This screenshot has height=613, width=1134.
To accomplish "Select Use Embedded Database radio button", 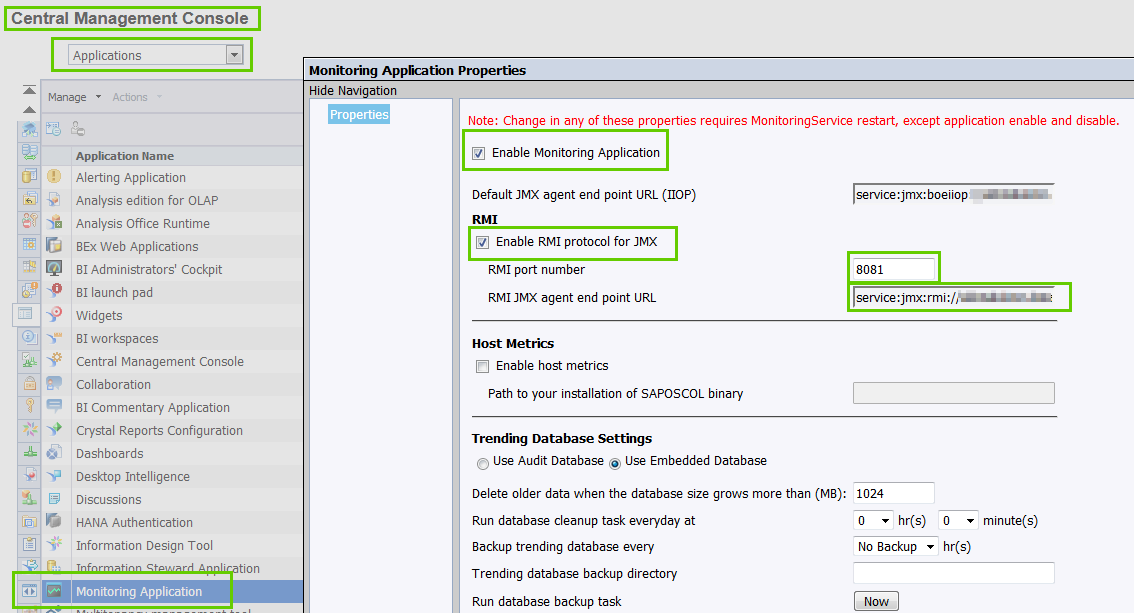I will pyautogui.click(x=615, y=464).
